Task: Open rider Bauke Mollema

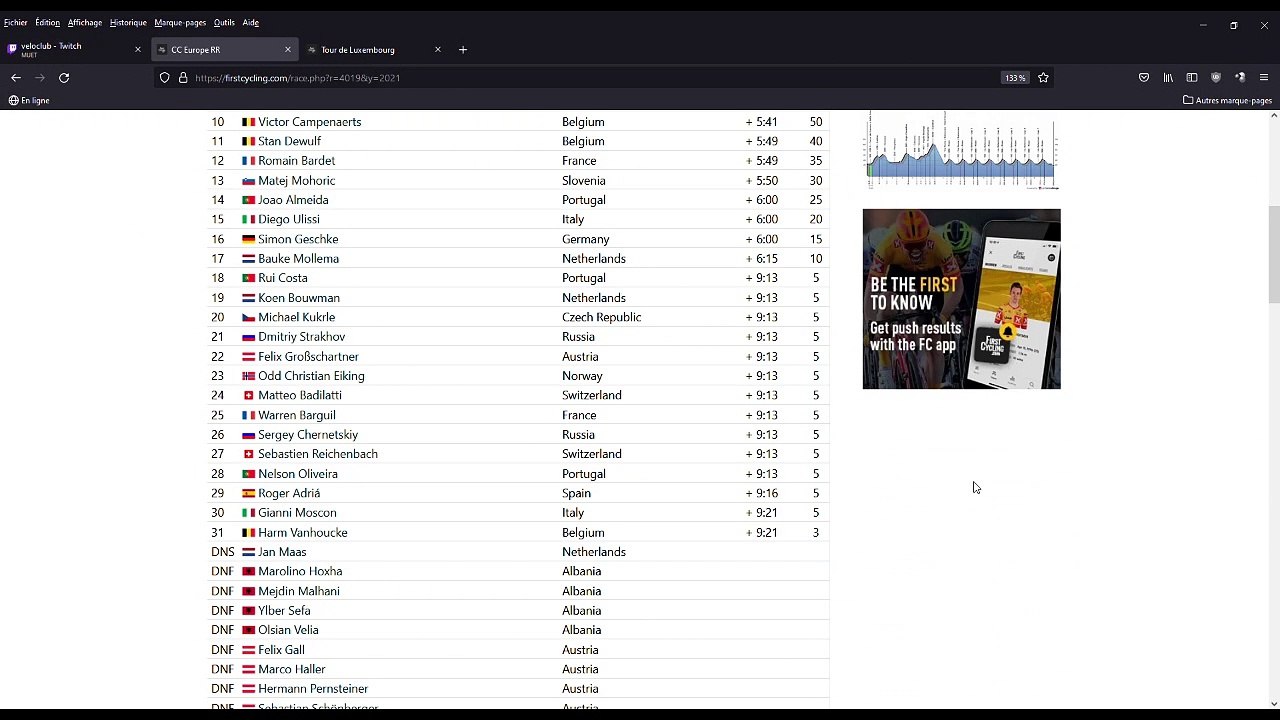Action: click(x=299, y=259)
